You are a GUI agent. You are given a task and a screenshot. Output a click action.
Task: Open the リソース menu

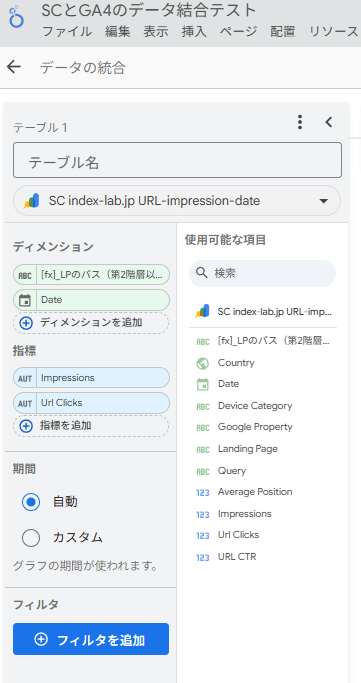(x=334, y=32)
